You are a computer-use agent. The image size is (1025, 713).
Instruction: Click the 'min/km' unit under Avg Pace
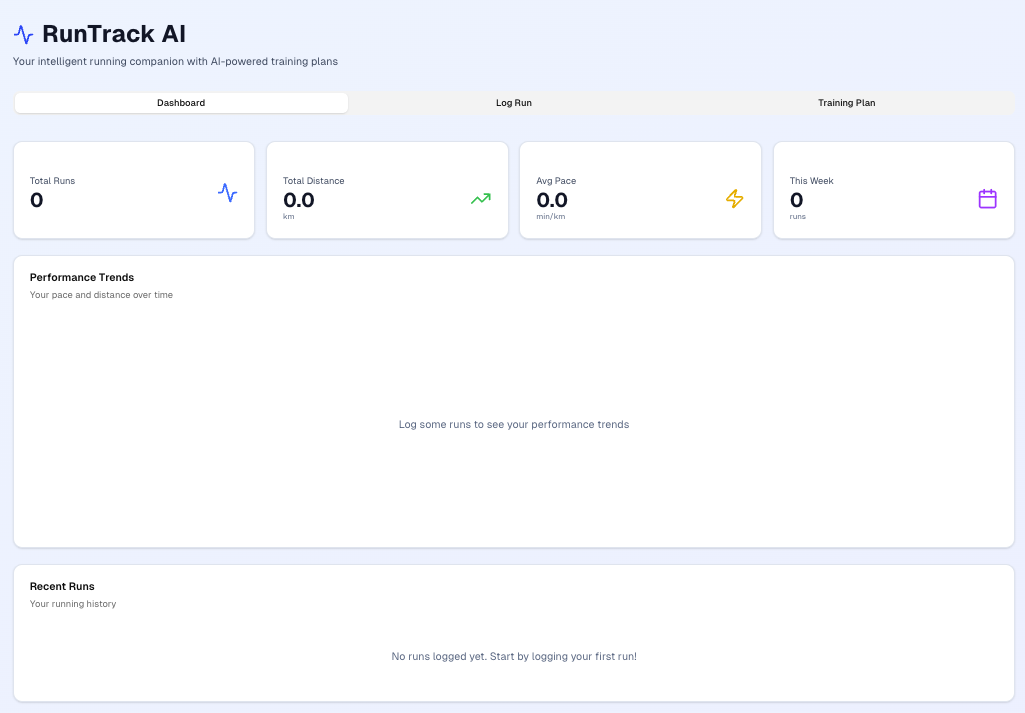(550, 216)
